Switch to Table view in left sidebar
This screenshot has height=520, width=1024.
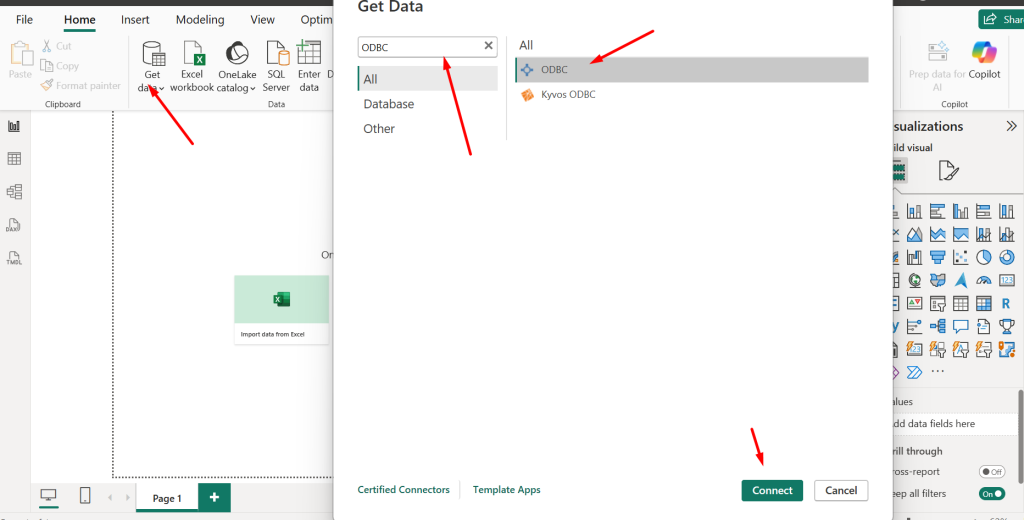(x=14, y=159)
